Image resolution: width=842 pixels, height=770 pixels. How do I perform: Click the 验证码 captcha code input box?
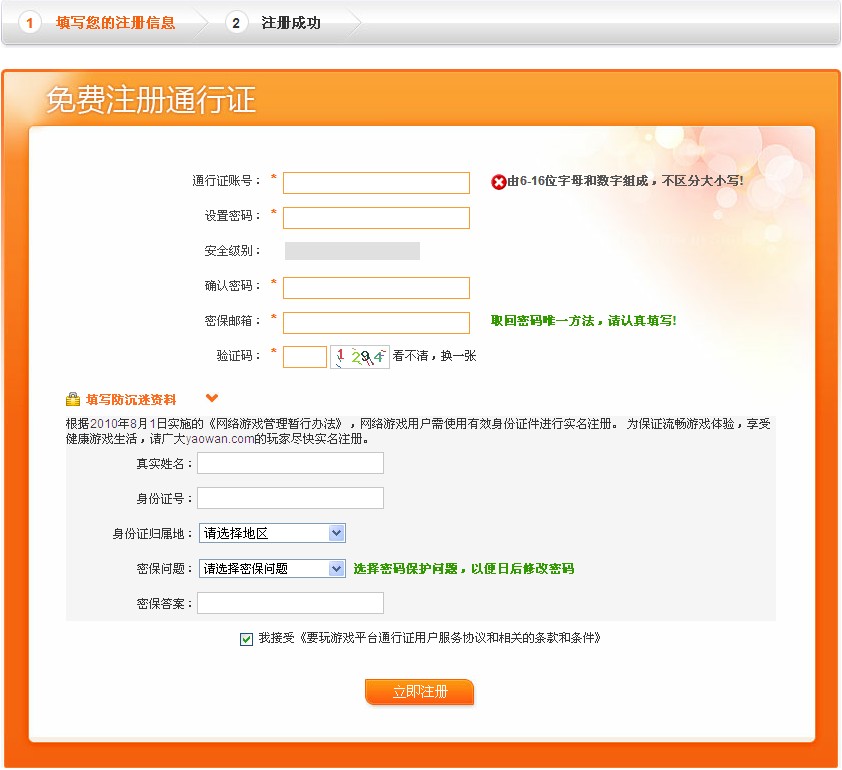(305, 357)
